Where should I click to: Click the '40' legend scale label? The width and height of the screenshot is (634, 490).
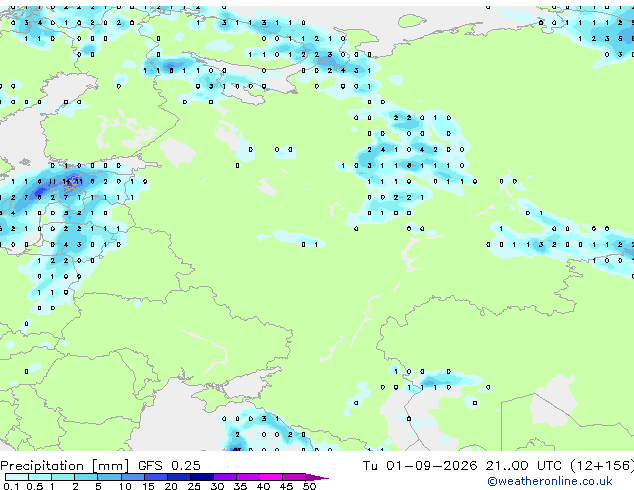click(264, 486)
